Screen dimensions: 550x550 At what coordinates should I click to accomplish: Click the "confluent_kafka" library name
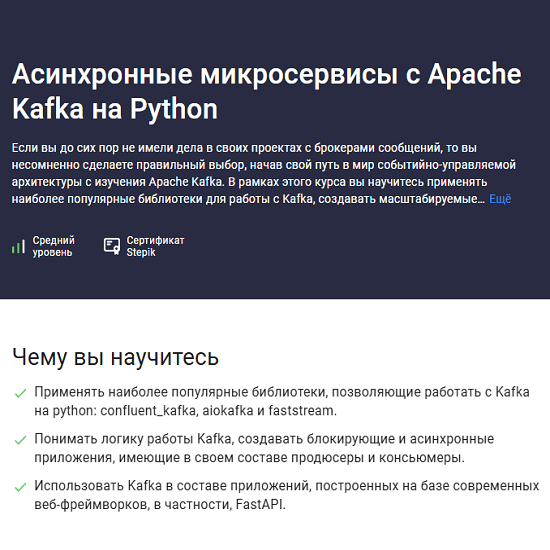[x=148, y=410]
